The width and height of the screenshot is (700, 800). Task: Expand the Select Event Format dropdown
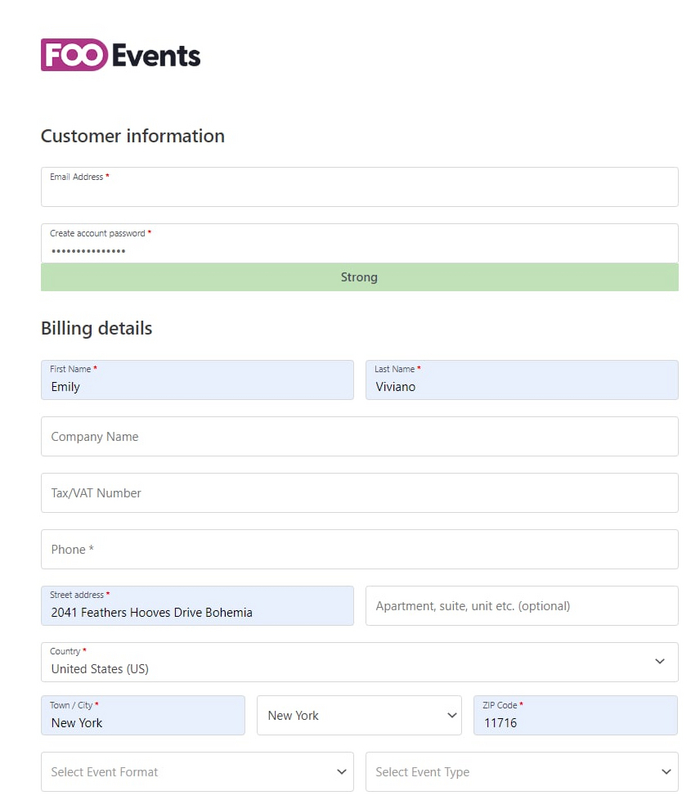coord(197,772)
